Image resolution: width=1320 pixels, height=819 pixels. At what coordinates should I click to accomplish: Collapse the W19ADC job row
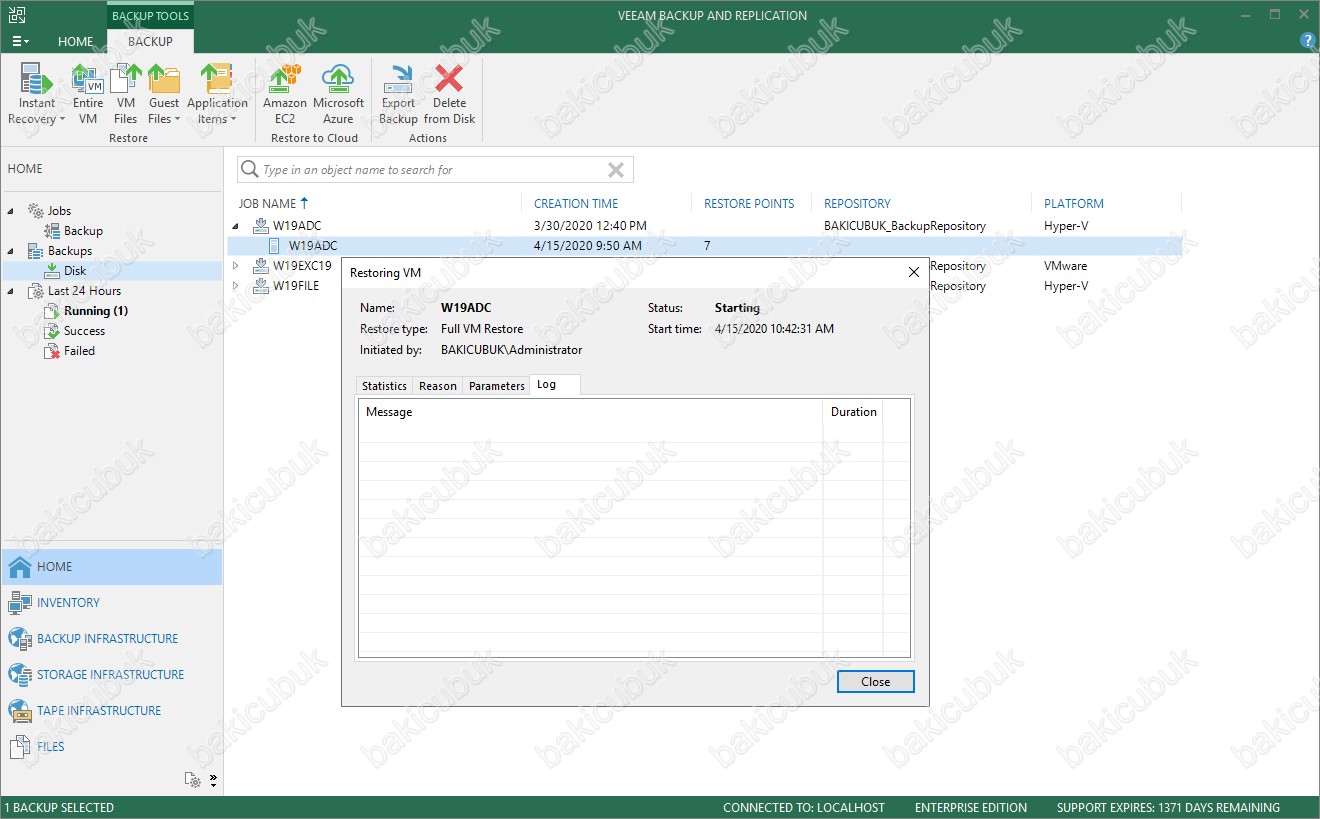point(237,226)
